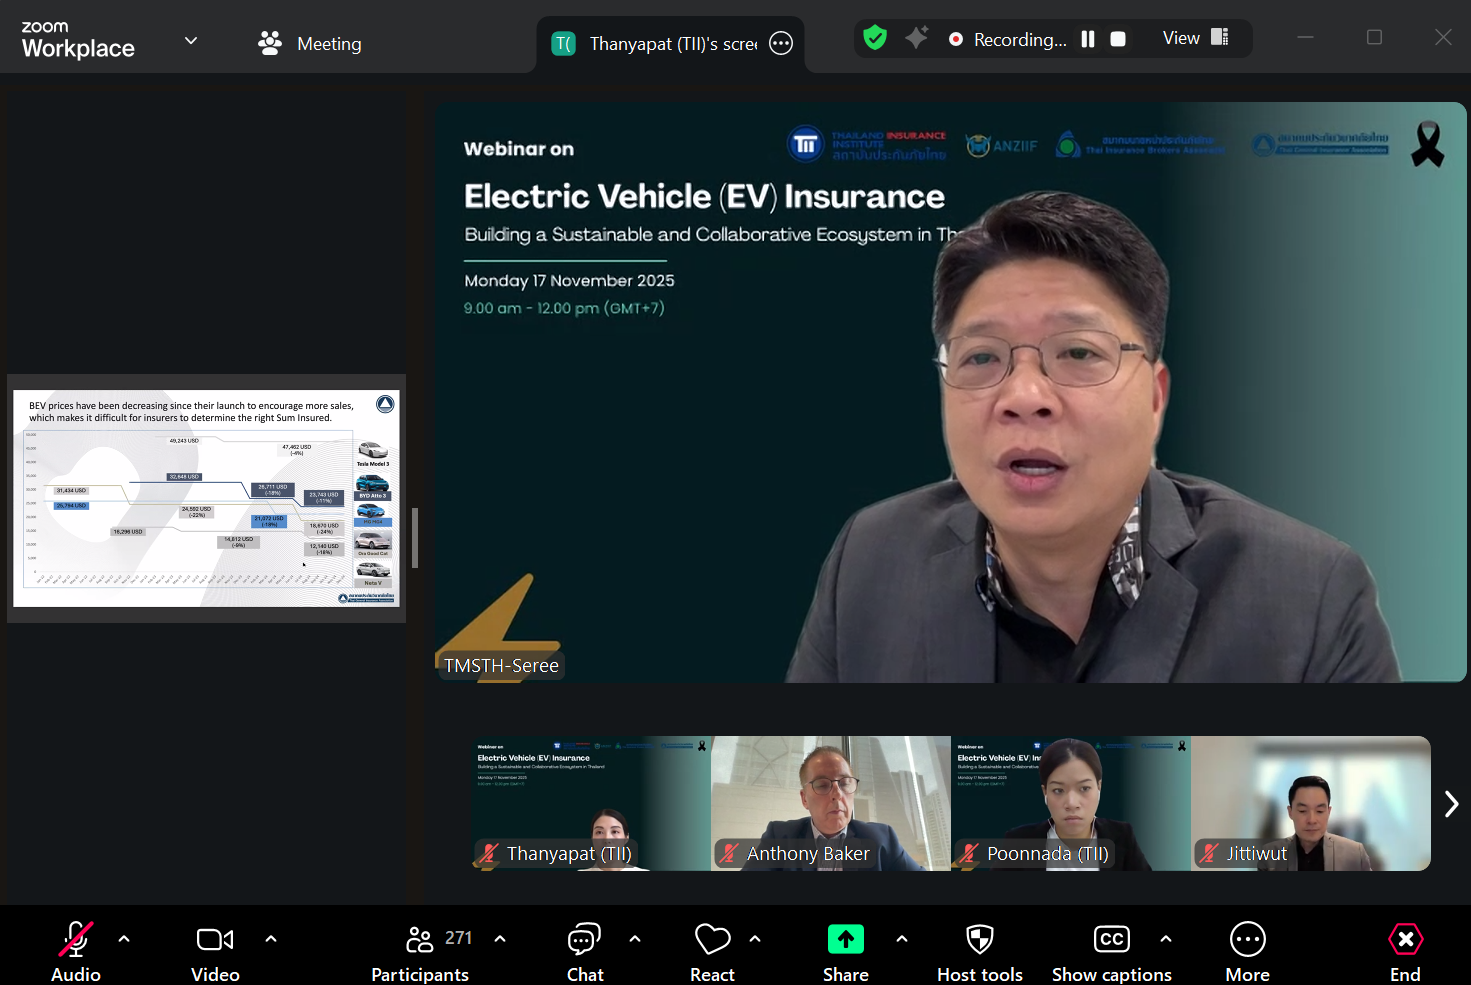
Task: Click the React heart icon
Action: click(x=712, y=940)
